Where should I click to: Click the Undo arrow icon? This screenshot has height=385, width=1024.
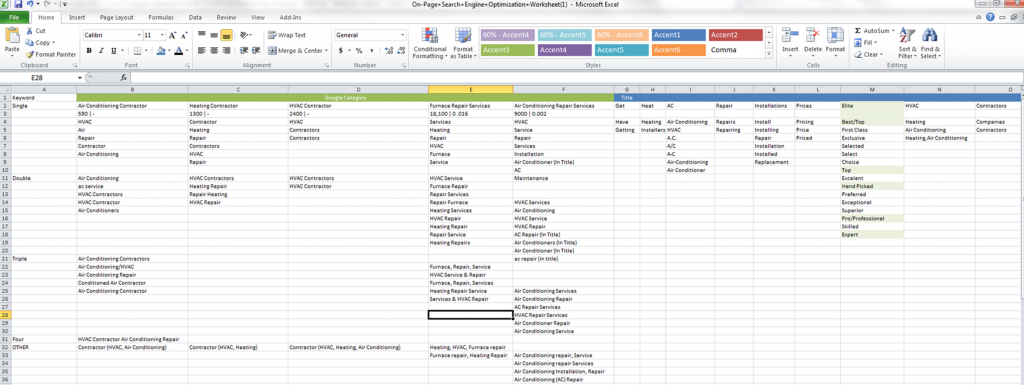coord(31,4)
